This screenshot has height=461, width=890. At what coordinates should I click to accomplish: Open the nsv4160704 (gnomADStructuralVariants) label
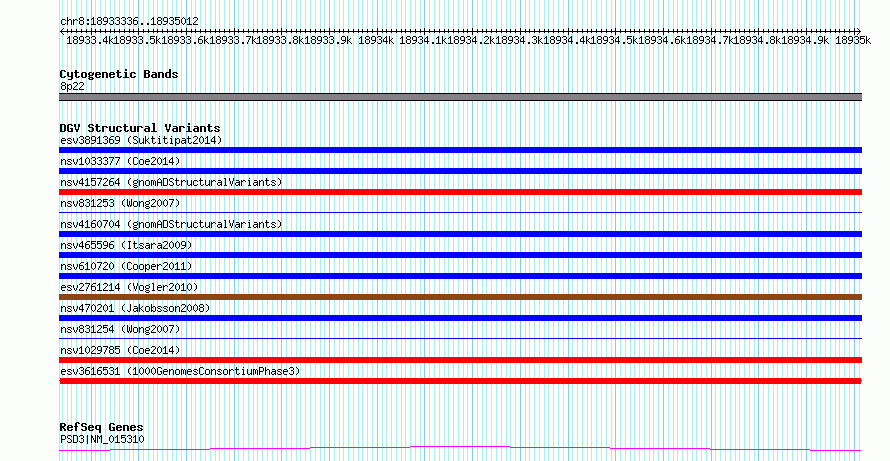171,224
